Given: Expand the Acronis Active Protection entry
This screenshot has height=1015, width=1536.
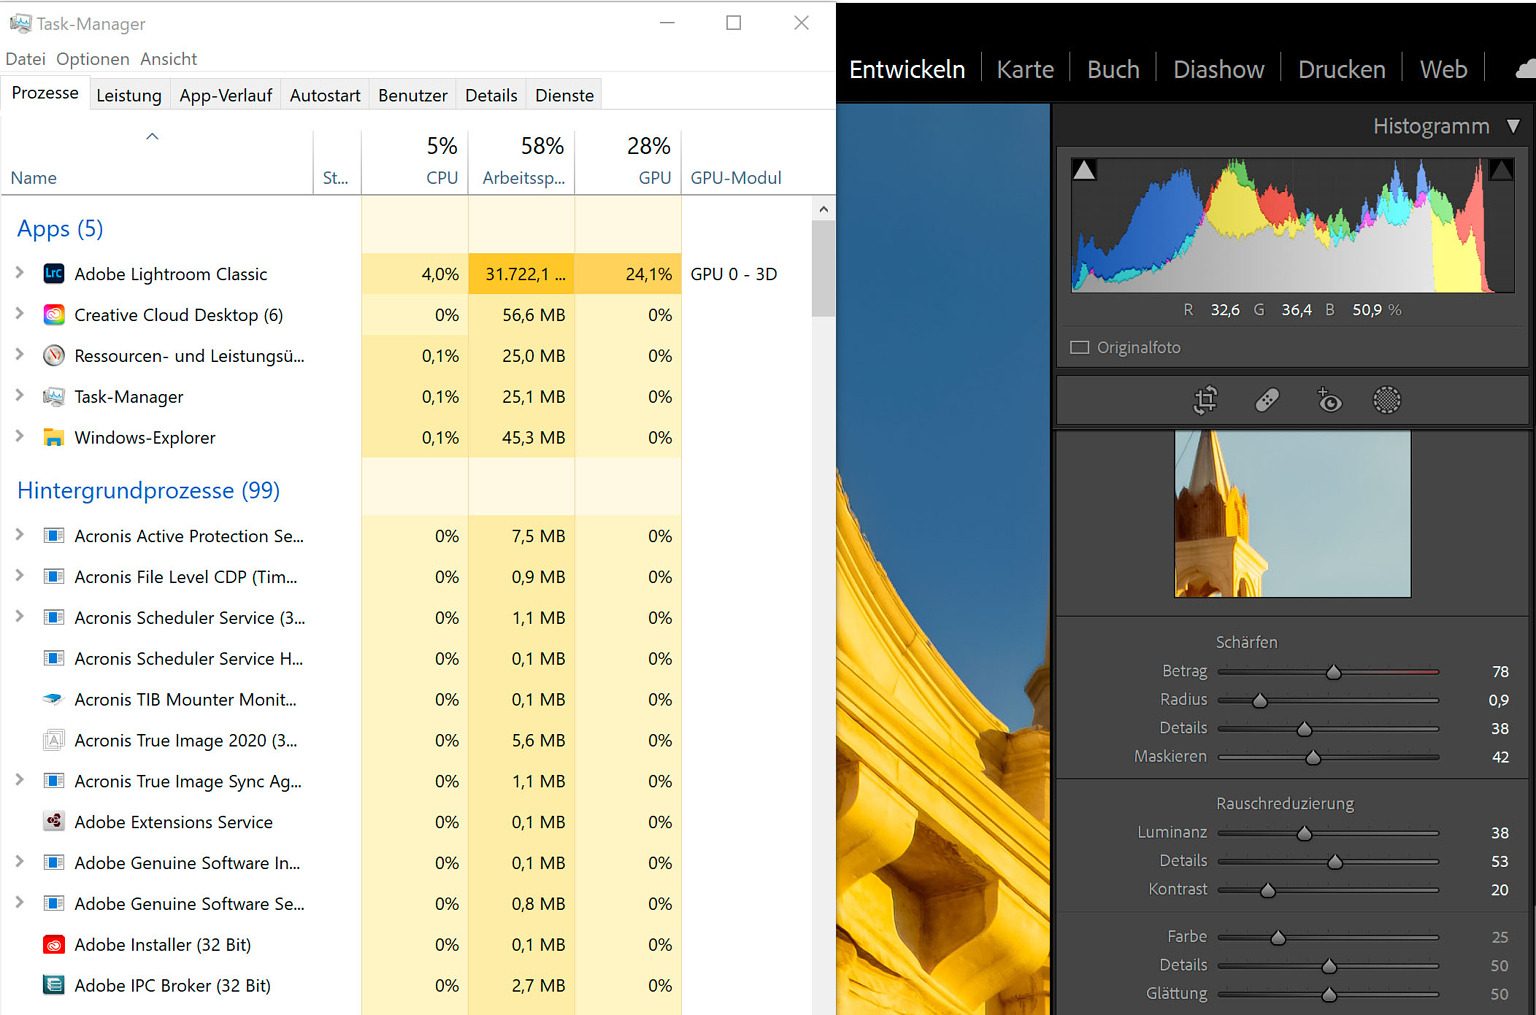Looking at the screenshot, I should pyautogui.click(x=19, y=535).
